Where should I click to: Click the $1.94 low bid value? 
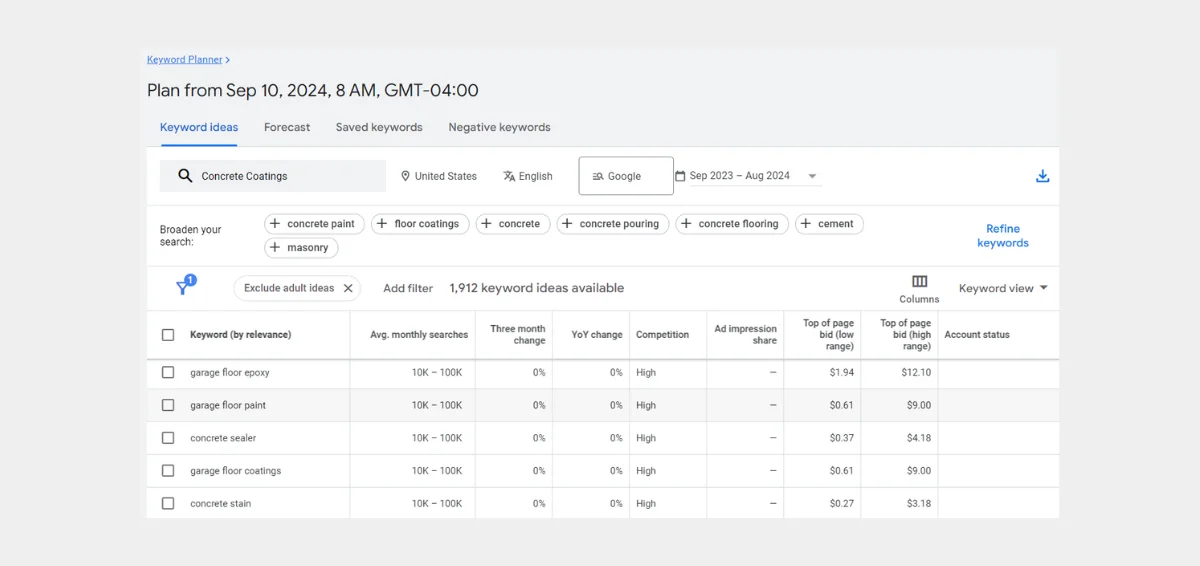842,372
